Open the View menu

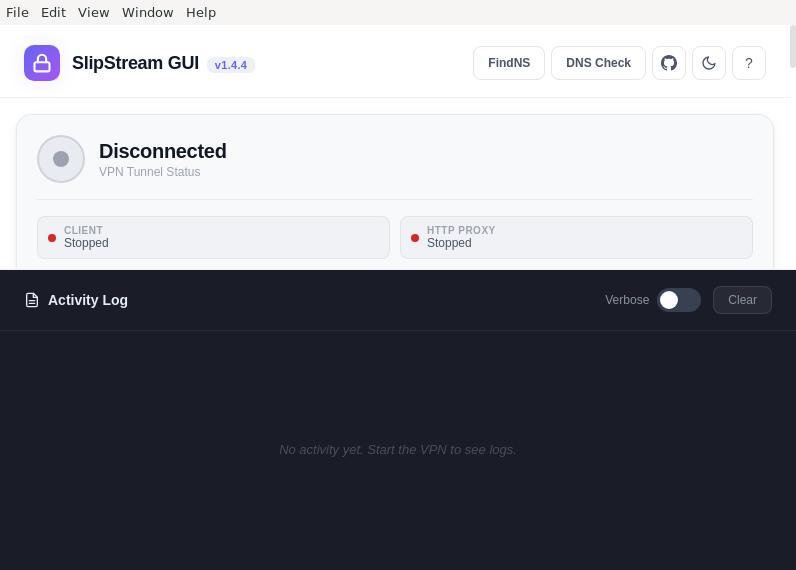click(93, 12)
